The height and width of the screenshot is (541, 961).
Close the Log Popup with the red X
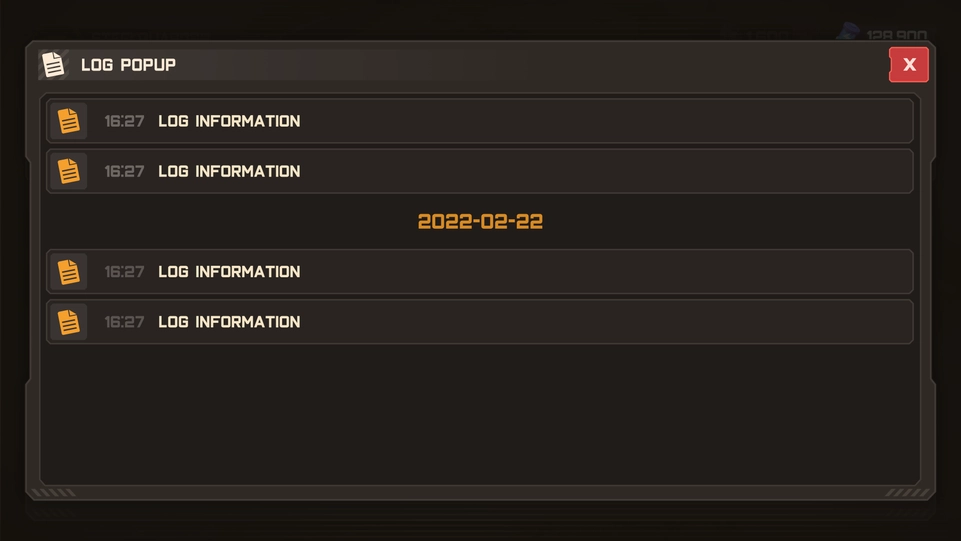pyautogui.click(x=909, y=64)
